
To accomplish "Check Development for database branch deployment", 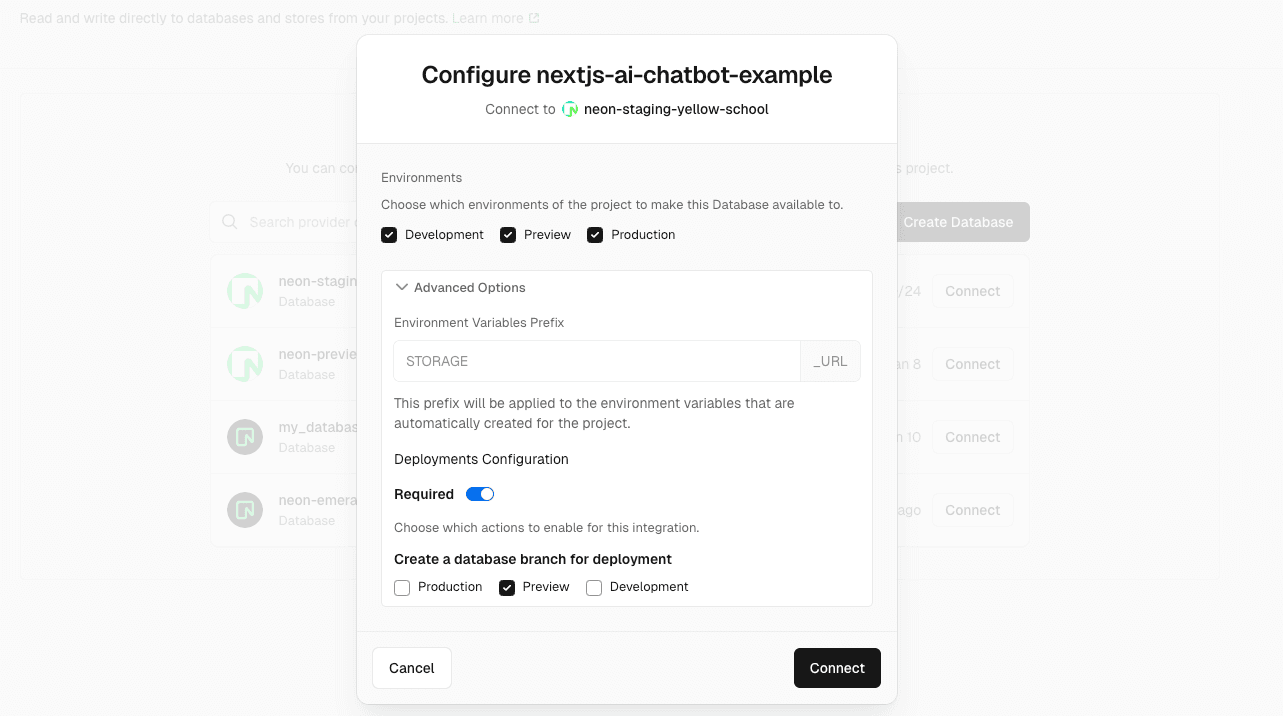I will [593, 587].
